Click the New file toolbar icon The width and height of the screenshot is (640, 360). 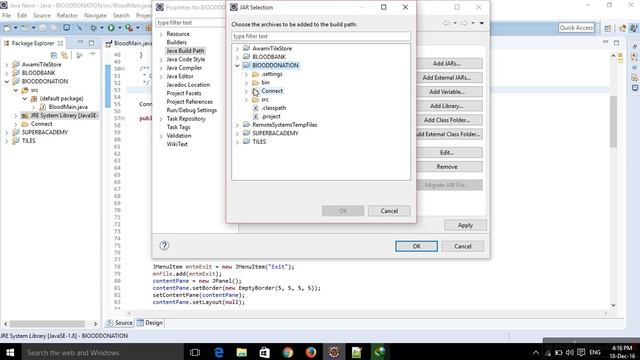7,28
